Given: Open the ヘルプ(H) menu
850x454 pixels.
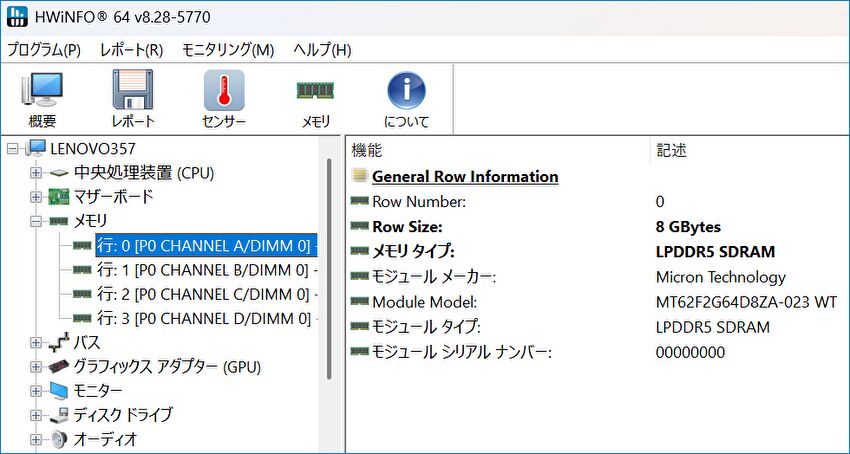Looking at the screenshot, I should pyautogui.click(x=322, y=50).
